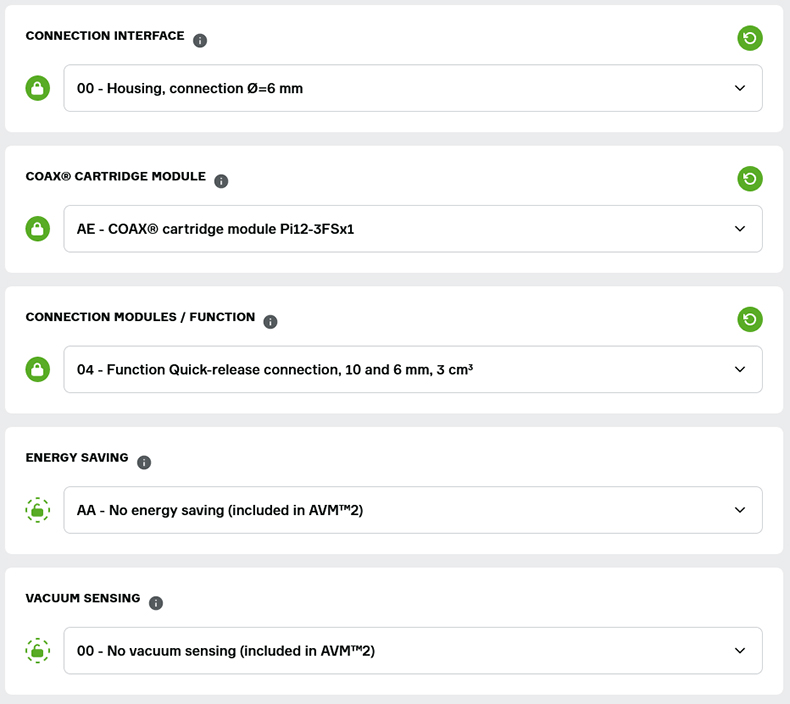Click the chevron arrow in Energy Saving dropdown
Screen dimensions: 790x704
coord(740,510)
